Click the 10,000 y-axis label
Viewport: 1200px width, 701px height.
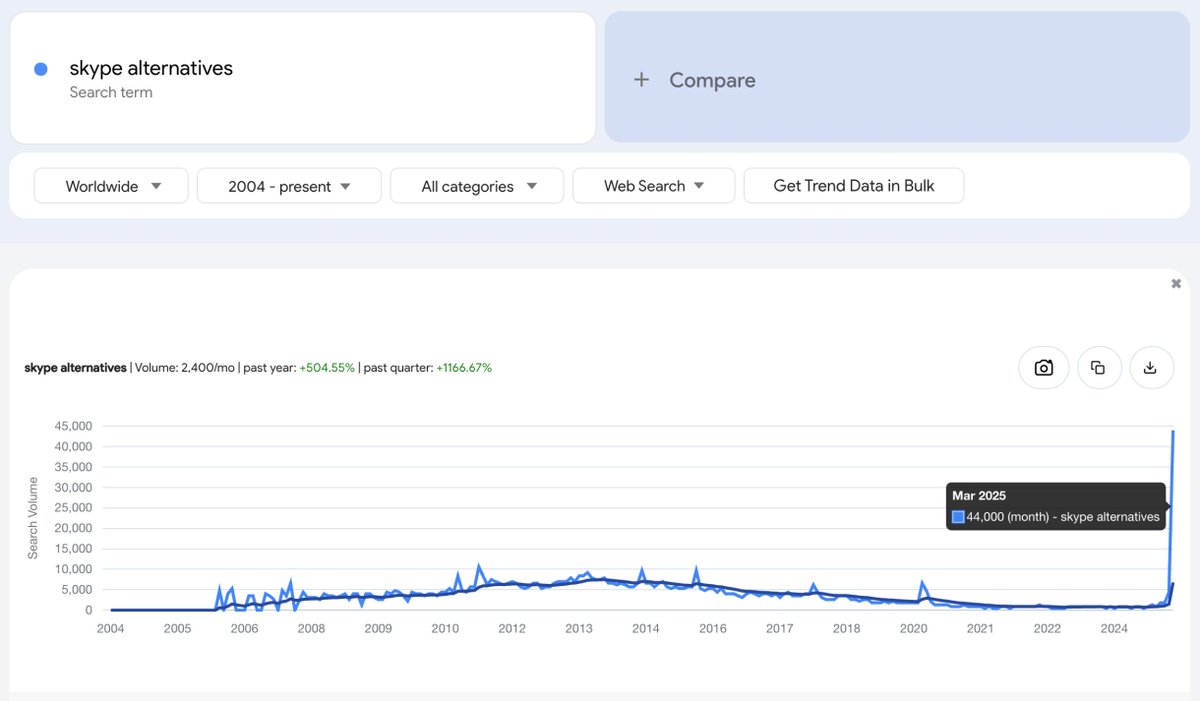click(x=74, y=569)
